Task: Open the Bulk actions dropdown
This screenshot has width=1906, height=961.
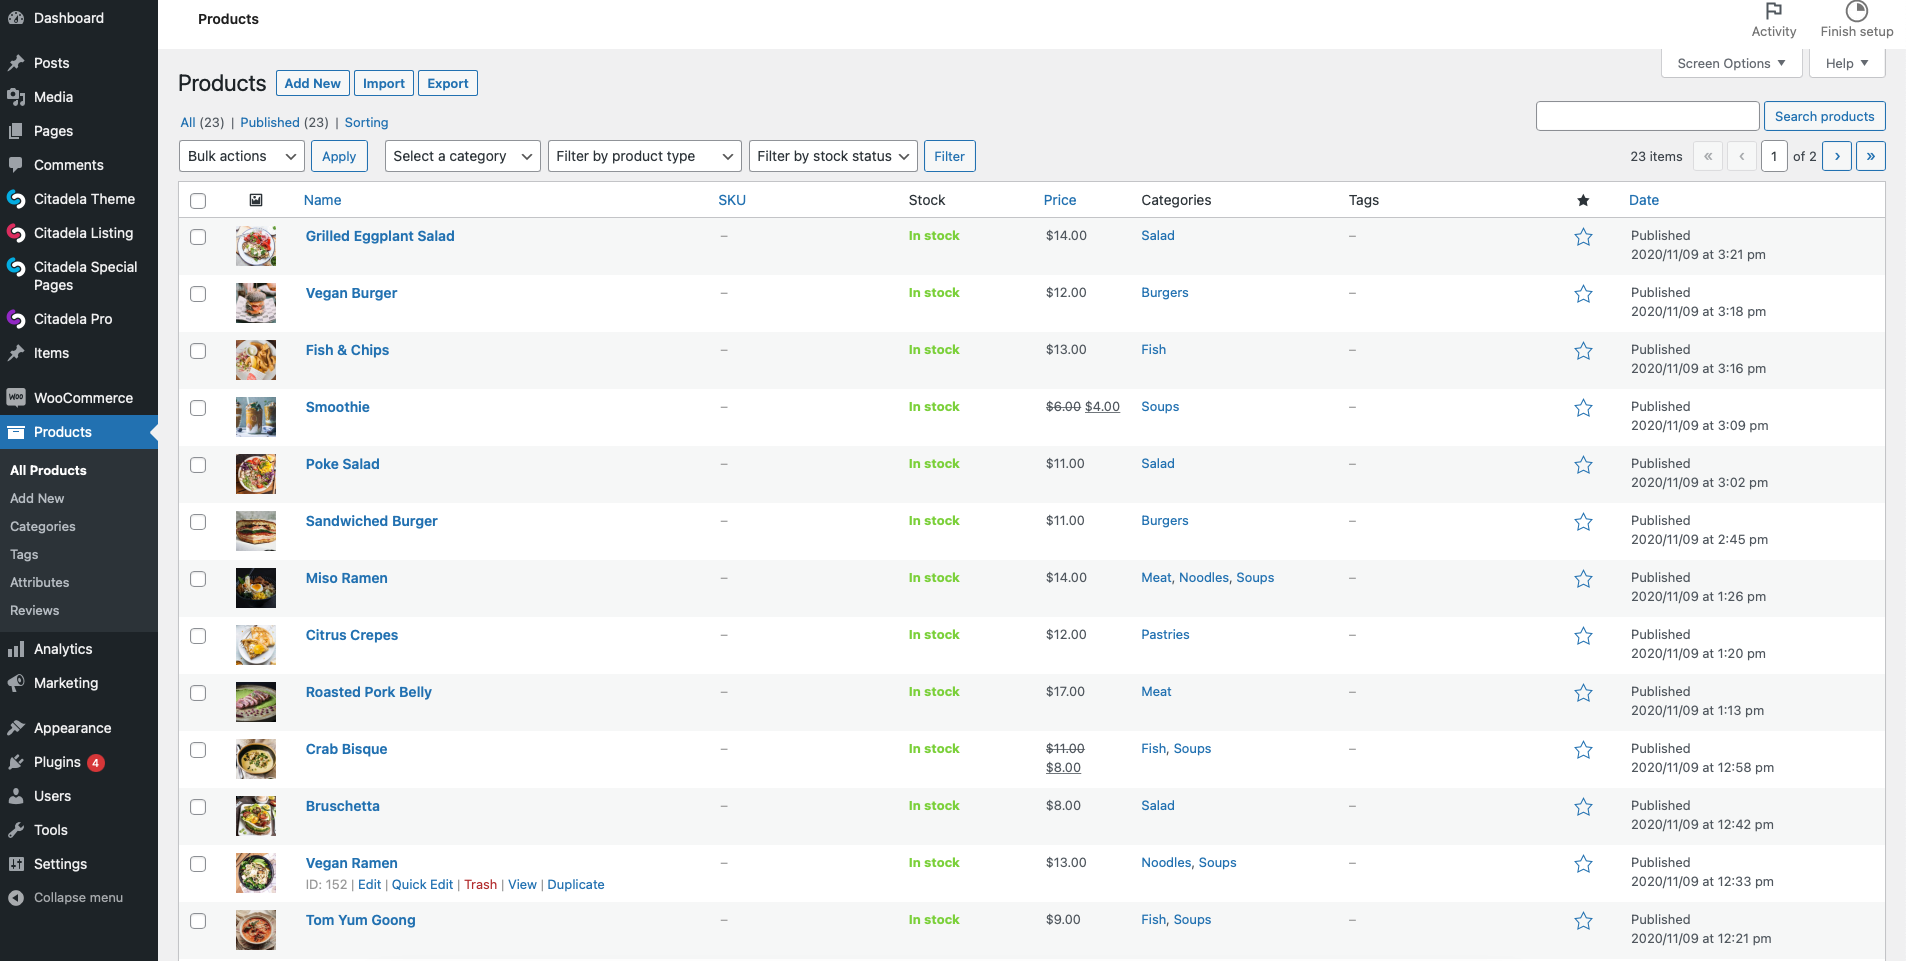Action: [x=242, y=156]
